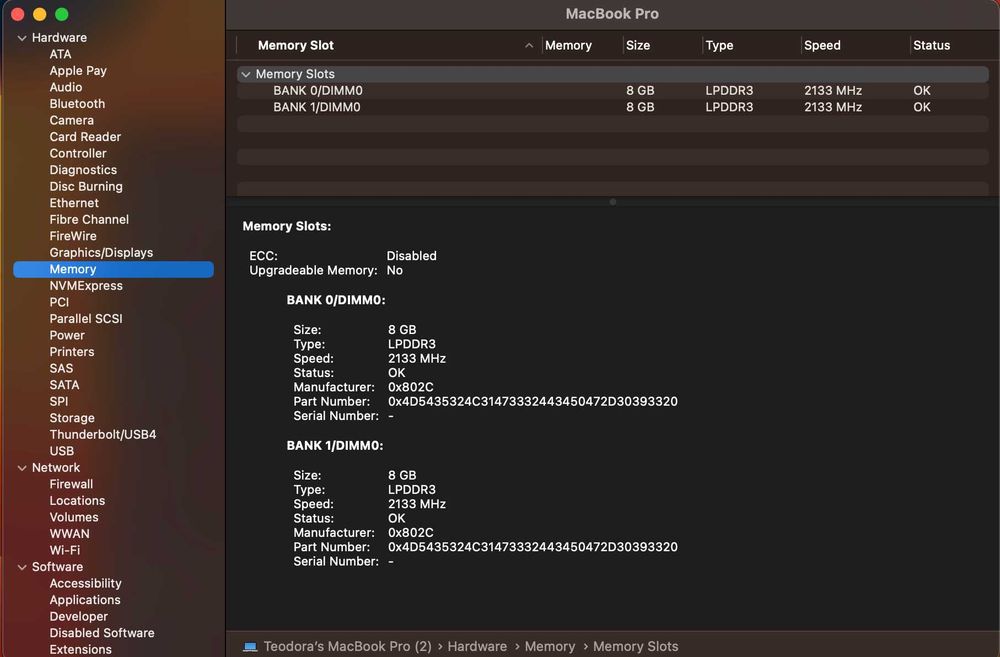This screenshot has height=657, width=1000.
Task: Select Extensions under Software
Action: point(80,650)
